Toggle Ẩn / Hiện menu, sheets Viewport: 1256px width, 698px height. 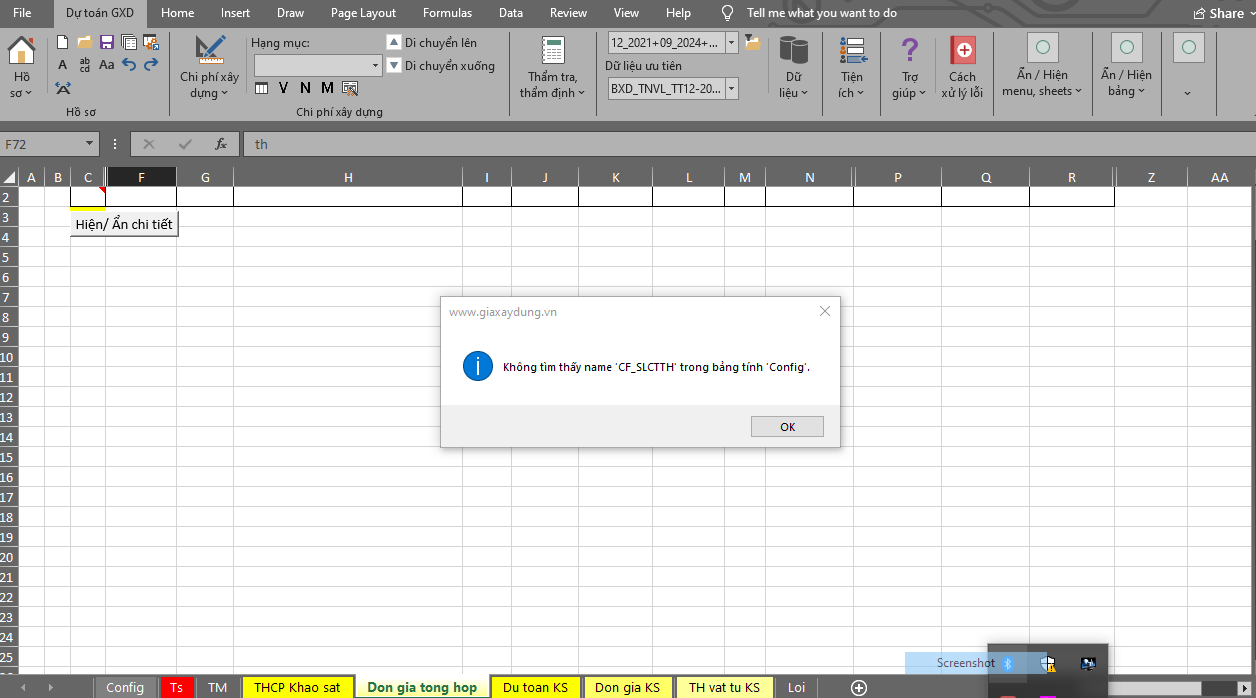pos(1042,67)
